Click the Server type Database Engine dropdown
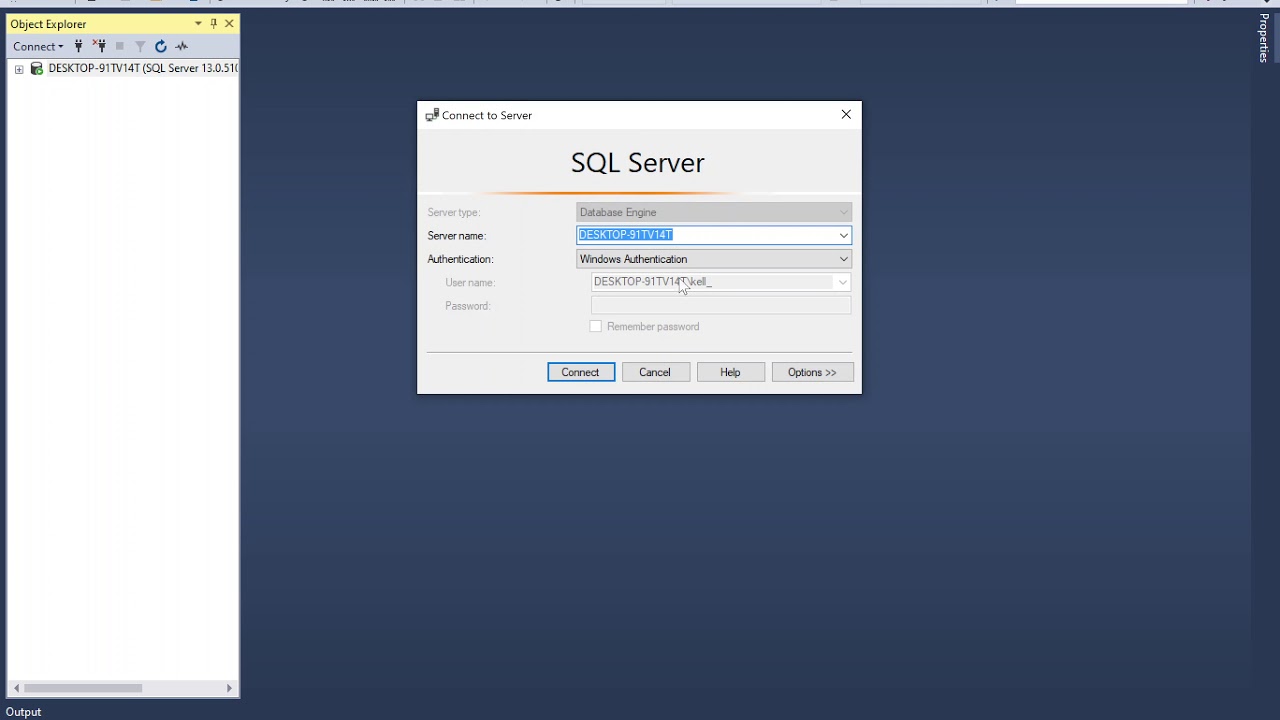The height and width of the screenshot is (720, 1280). pos(714,212)
